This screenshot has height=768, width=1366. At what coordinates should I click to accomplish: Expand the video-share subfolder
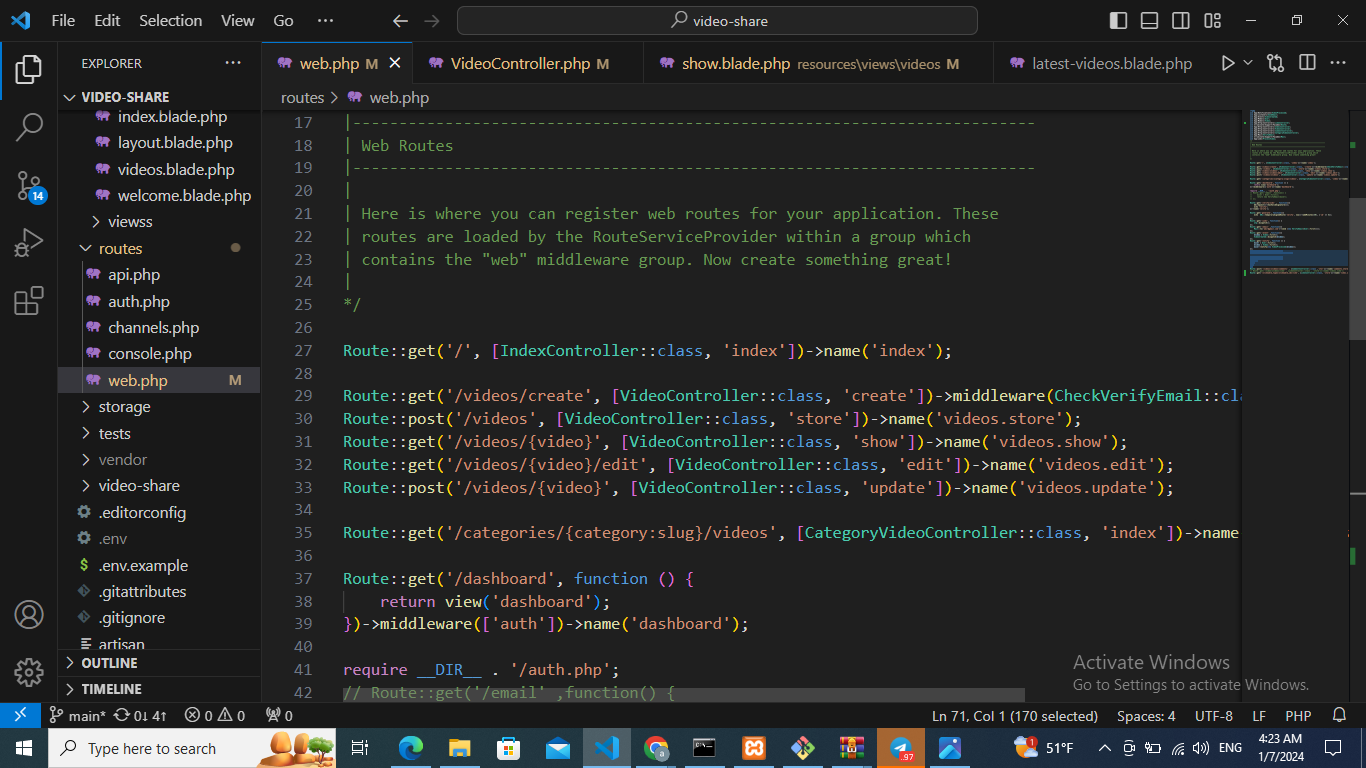(160, 486)
